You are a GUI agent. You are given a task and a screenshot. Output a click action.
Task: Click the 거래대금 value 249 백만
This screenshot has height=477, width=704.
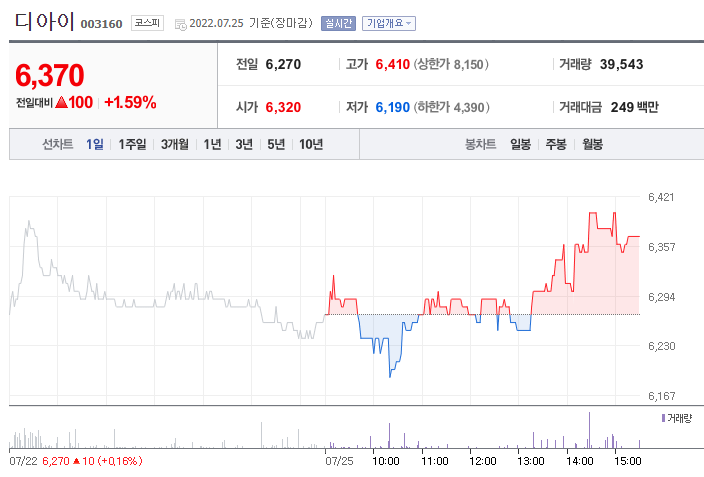[634, 107]
